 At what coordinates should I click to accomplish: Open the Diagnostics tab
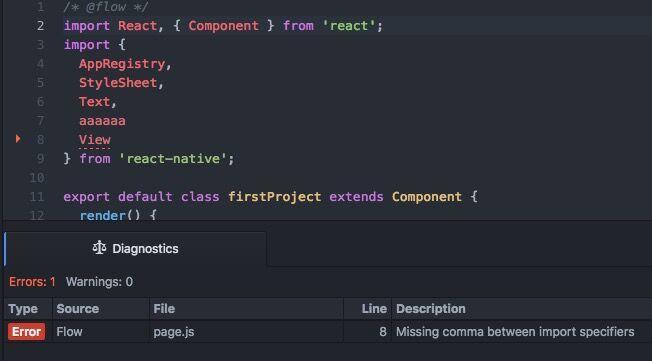click(135, 249)
